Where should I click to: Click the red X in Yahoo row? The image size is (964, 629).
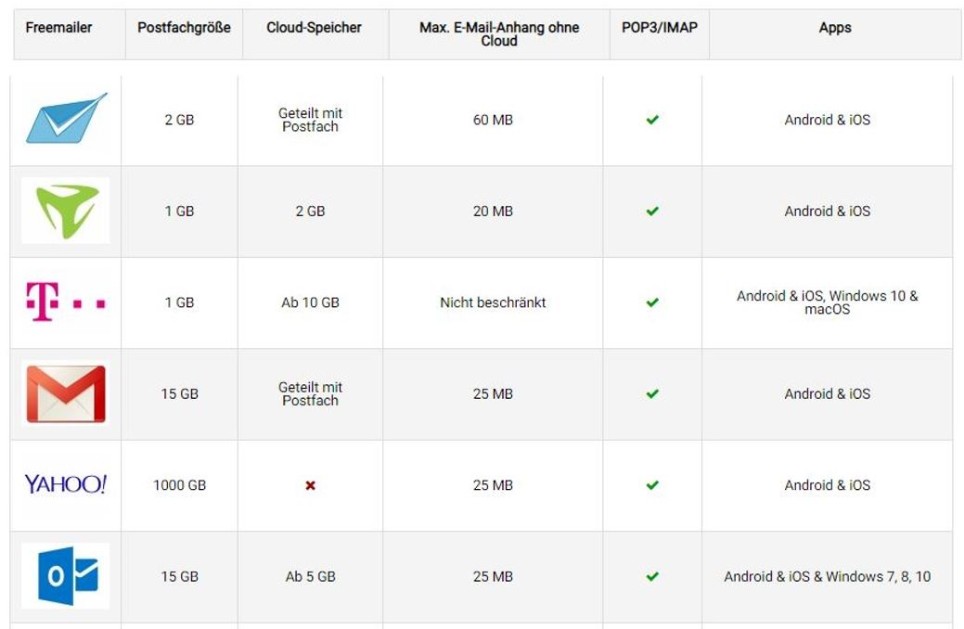pos(310,486)
